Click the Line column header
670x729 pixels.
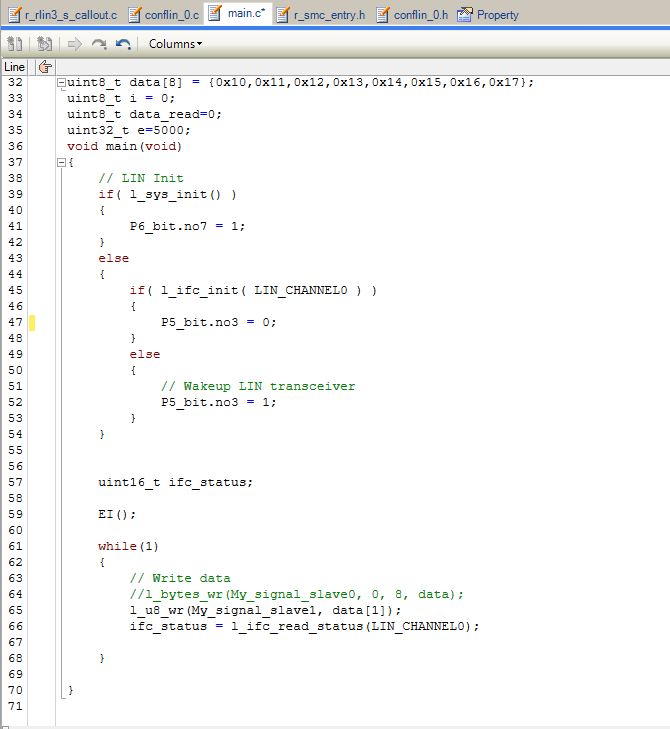[14, 67]
